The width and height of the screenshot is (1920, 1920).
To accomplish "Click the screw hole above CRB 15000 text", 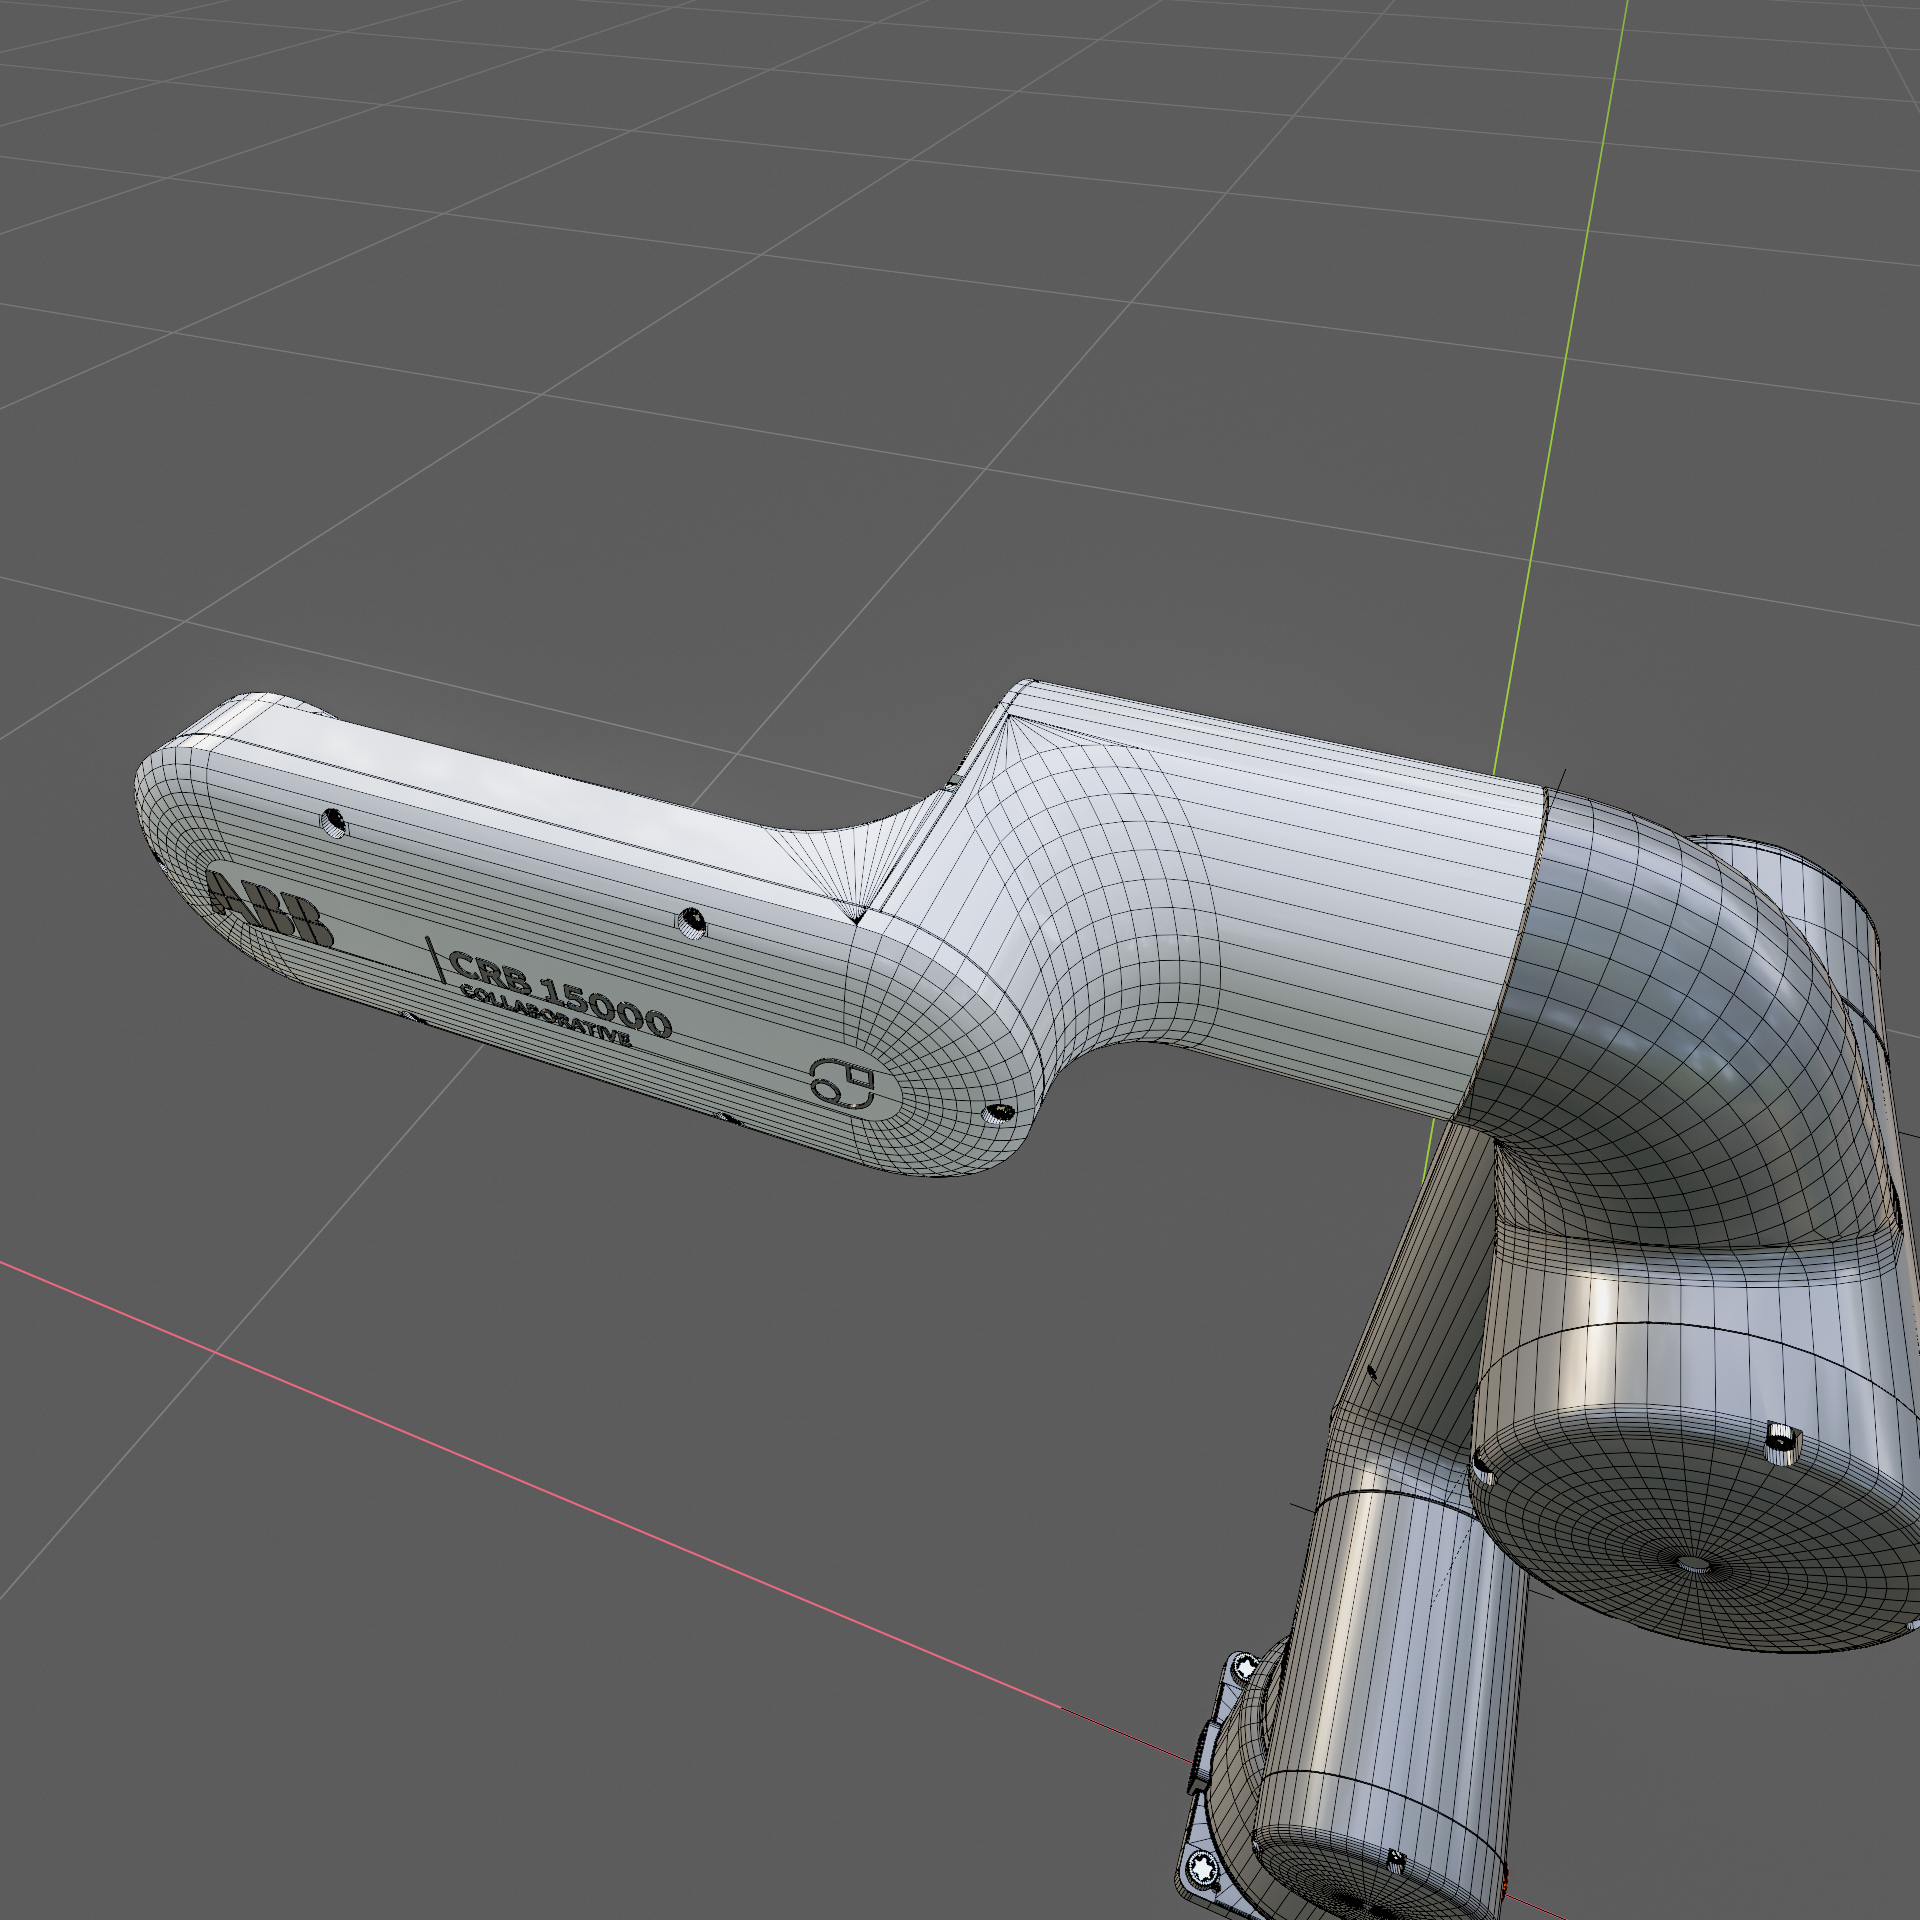I will tap(690, 922).
